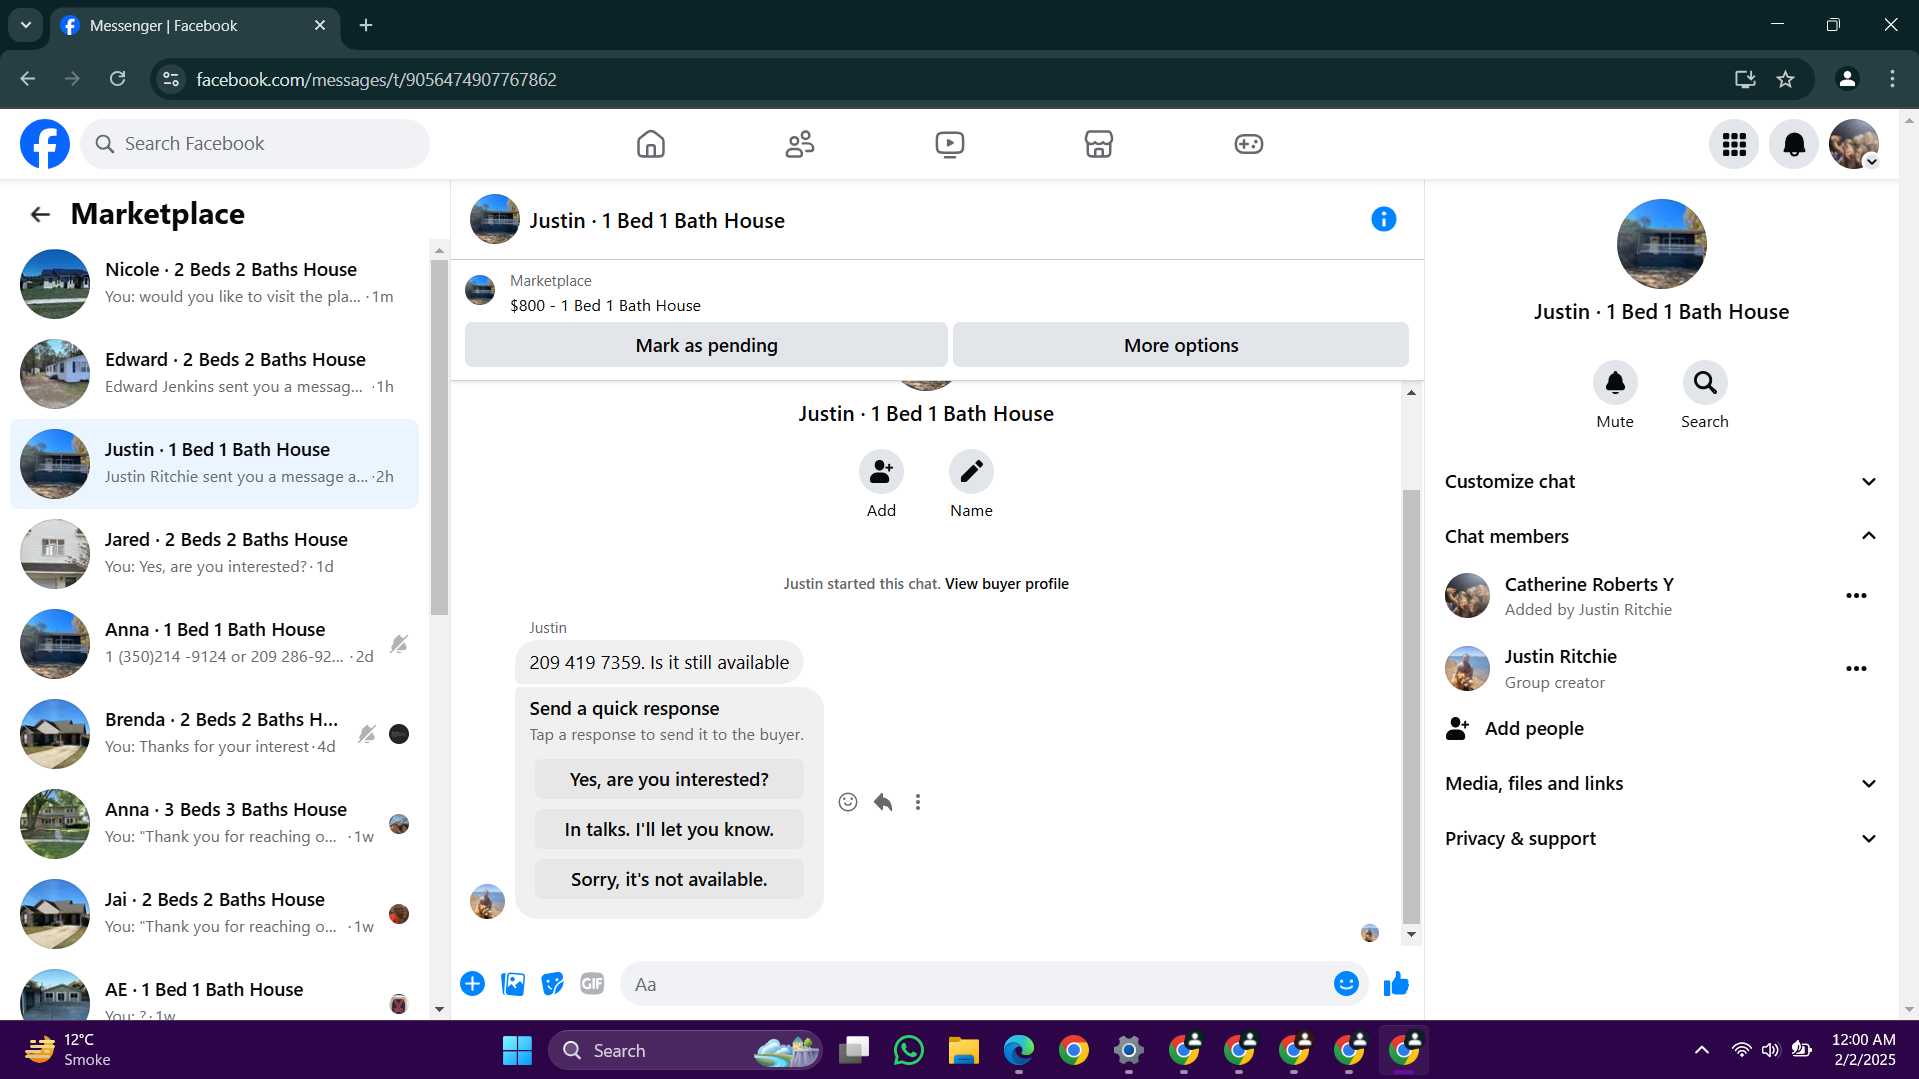This screenshot has height=1079, width=1919.
Task: Collapse the Chat members section
Action: coord(1661,537)
